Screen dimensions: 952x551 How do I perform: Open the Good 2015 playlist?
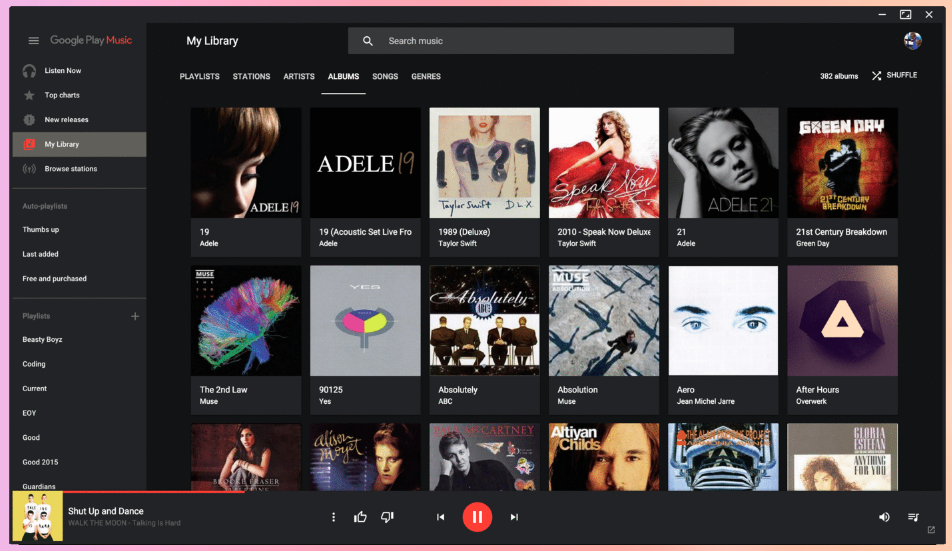click(x=40, y=462)
